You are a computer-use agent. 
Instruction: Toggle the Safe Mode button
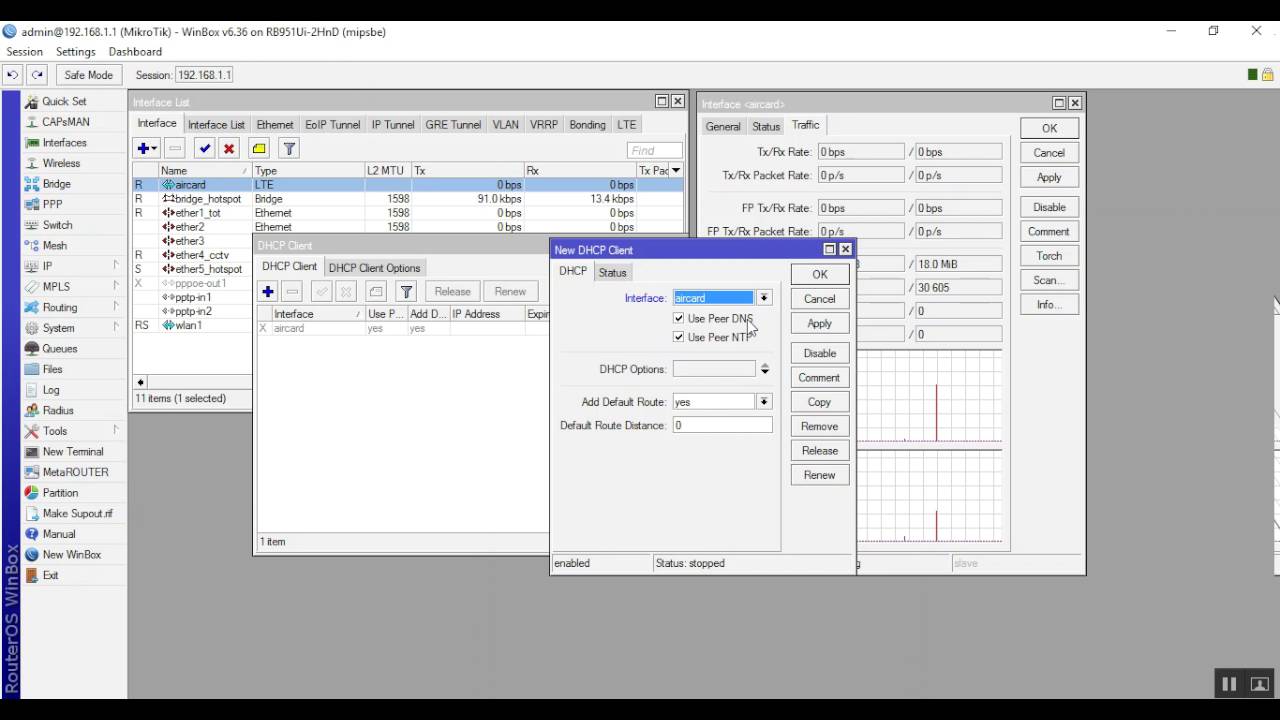point(88,75)
